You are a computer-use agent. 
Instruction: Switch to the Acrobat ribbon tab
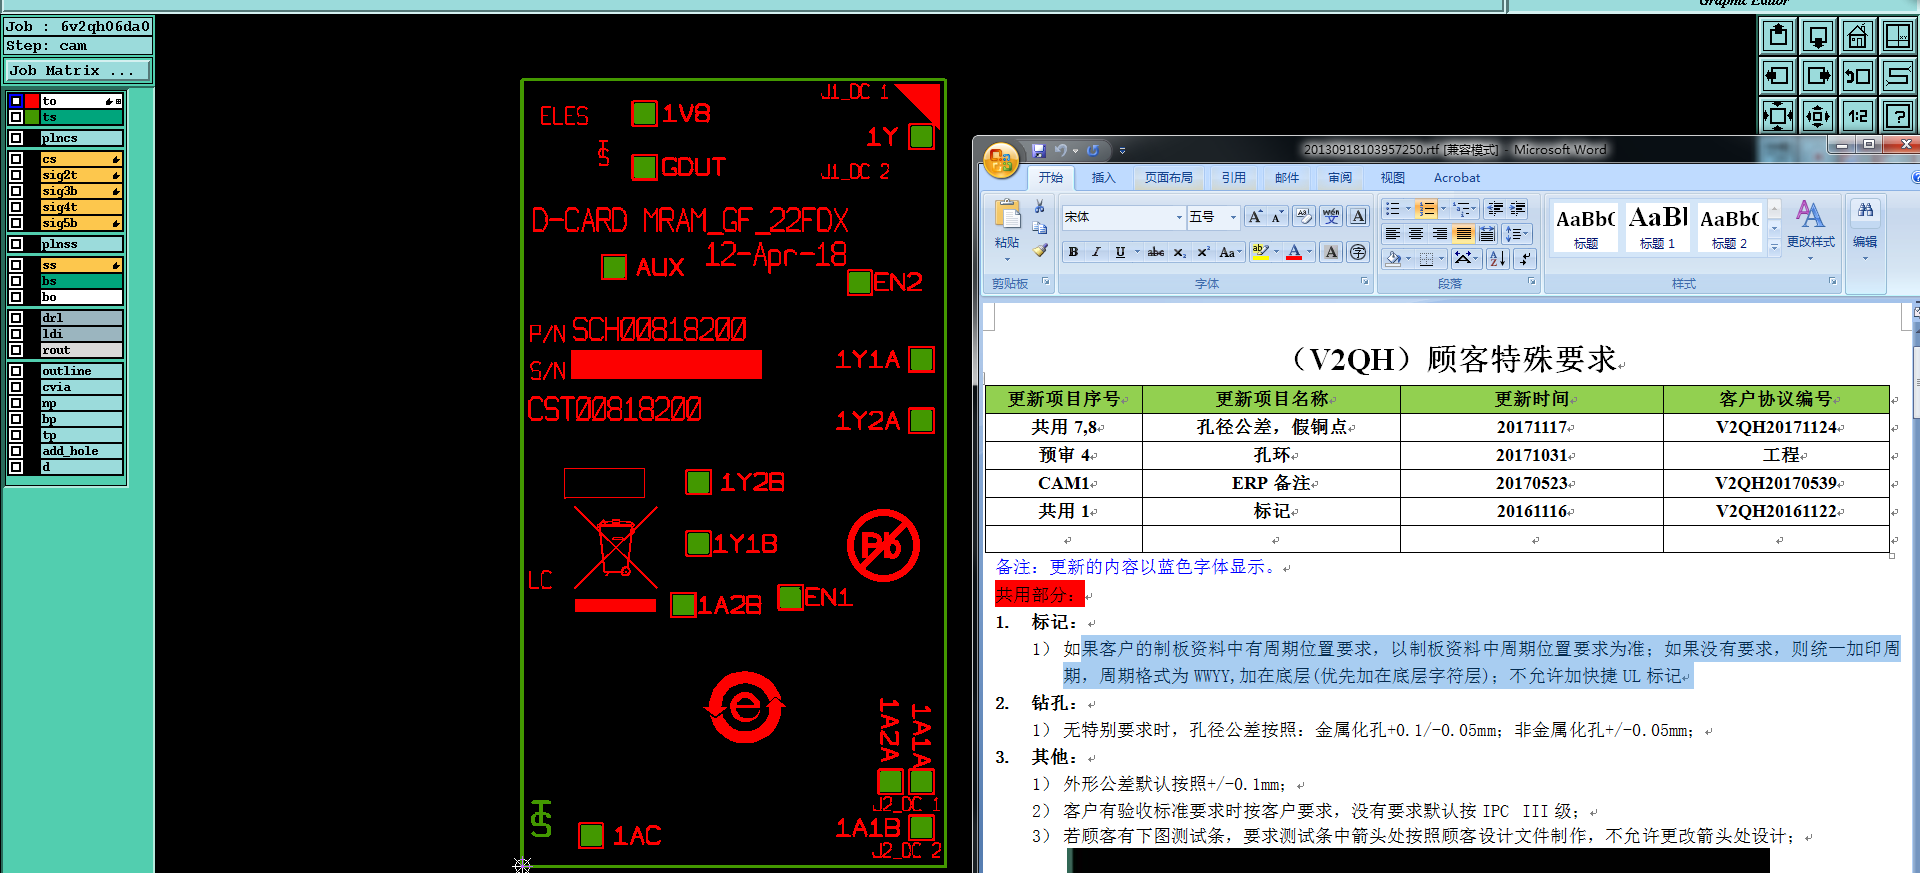(x=1457, y=178)
